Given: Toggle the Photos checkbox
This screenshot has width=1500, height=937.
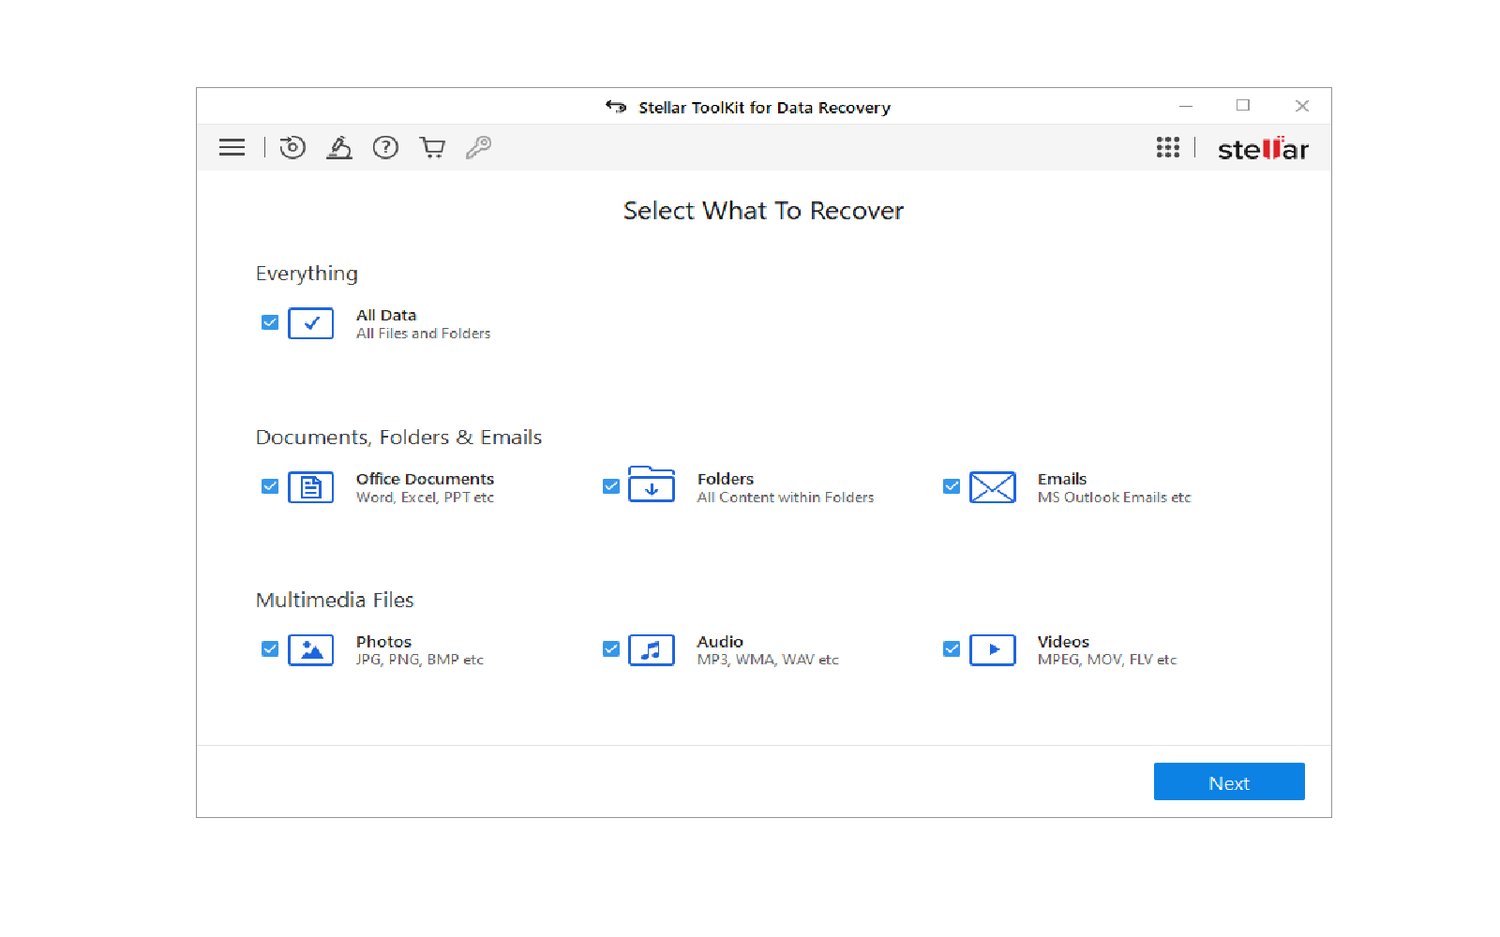Looking at the screenshot, I should click(x=270, y=649).
